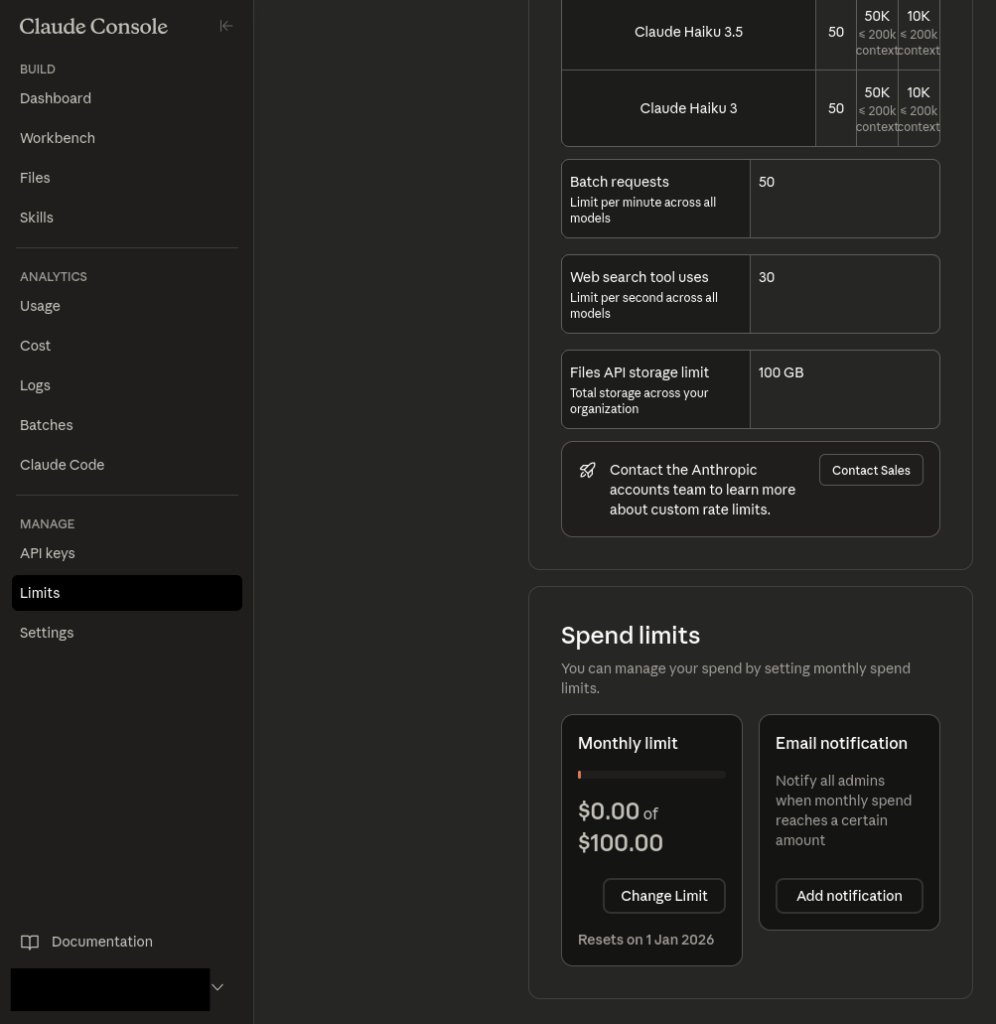Open the Cost page
996x1024 pixels.
coord(35,346)
